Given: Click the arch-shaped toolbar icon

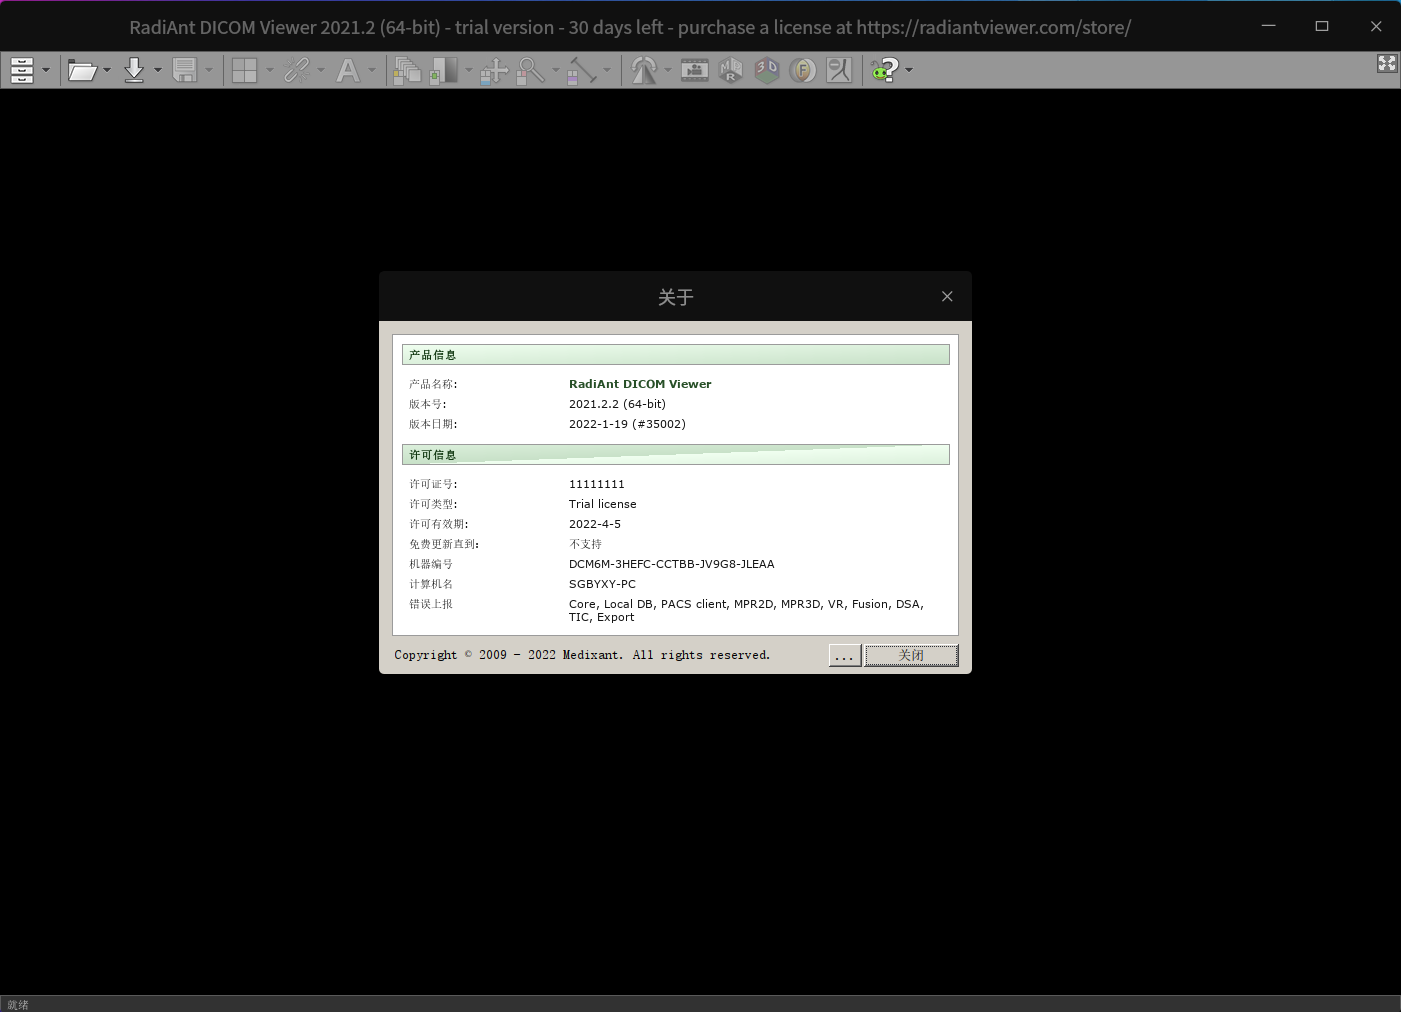Looking at the screenshot, I should pyautogui.click(x=644, y=70).
